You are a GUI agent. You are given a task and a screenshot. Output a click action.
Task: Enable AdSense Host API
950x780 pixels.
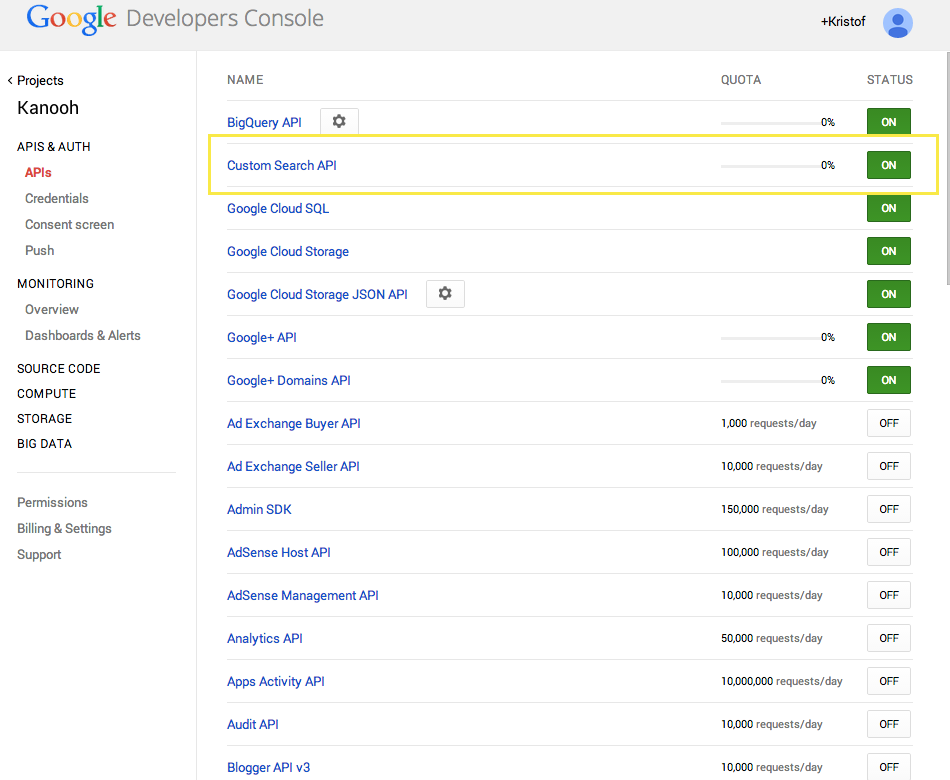889,552
